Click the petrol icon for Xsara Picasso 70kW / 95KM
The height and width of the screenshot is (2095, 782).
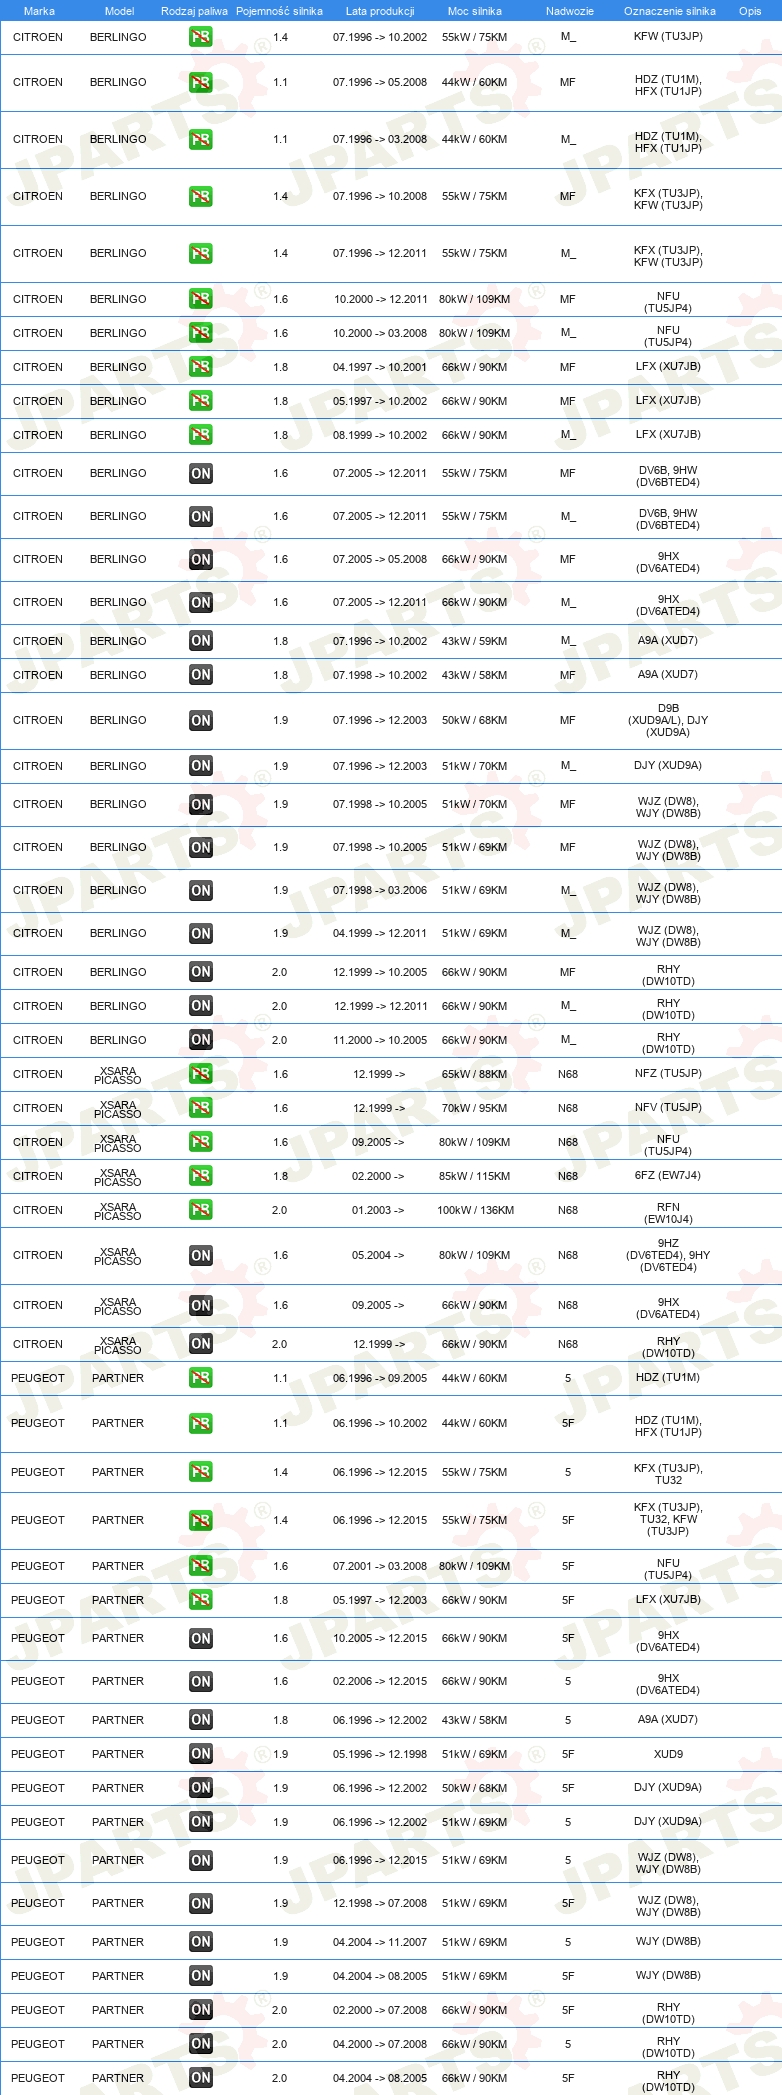[201, 1108]
